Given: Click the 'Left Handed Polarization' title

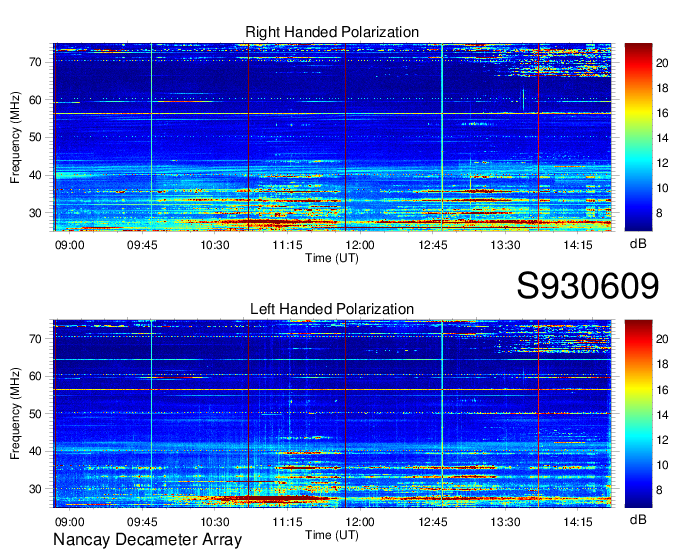Looking at the screenshot, I should tap(332, 309).
